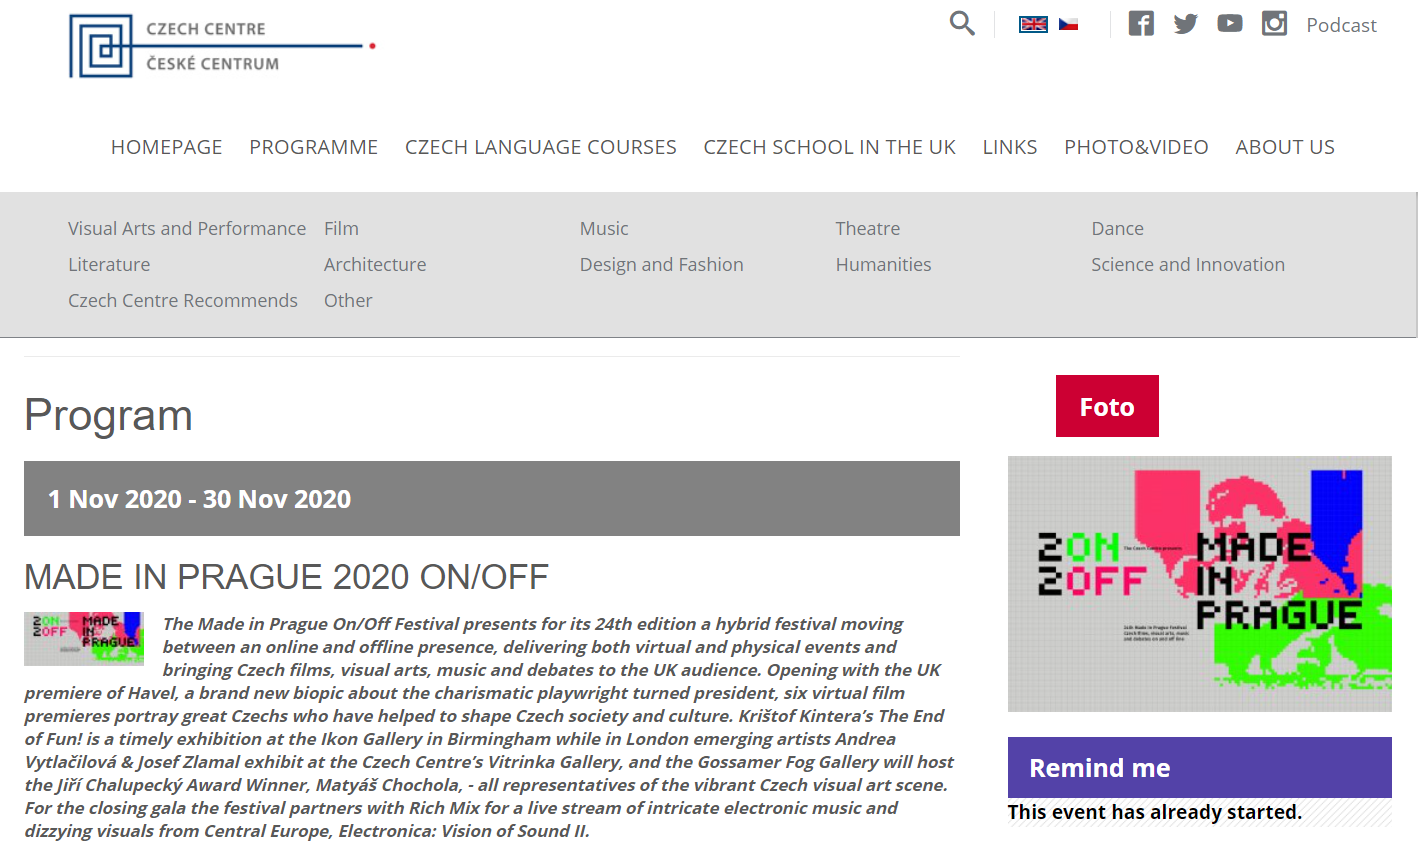Click the Czech Centre logo
1418x868 pixels.
[222, 46]
